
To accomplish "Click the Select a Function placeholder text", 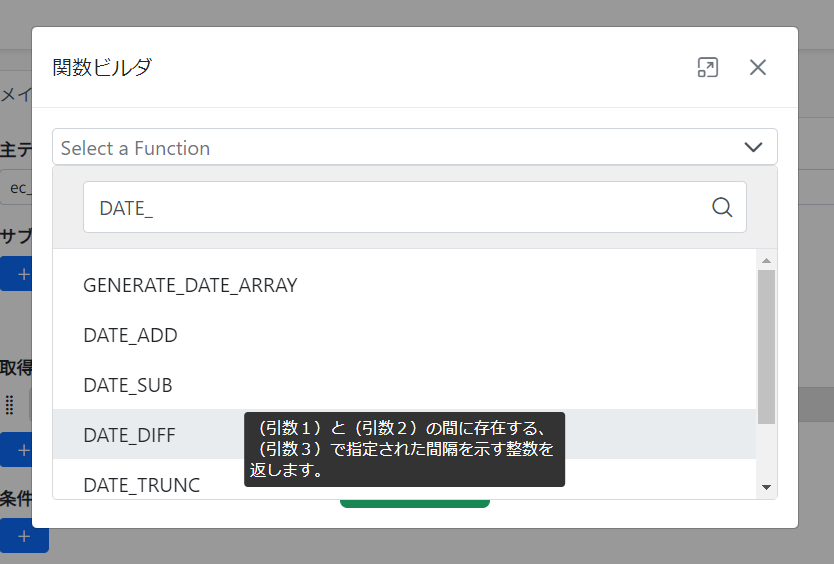I will pyautogui.click(x=136, y=148).
